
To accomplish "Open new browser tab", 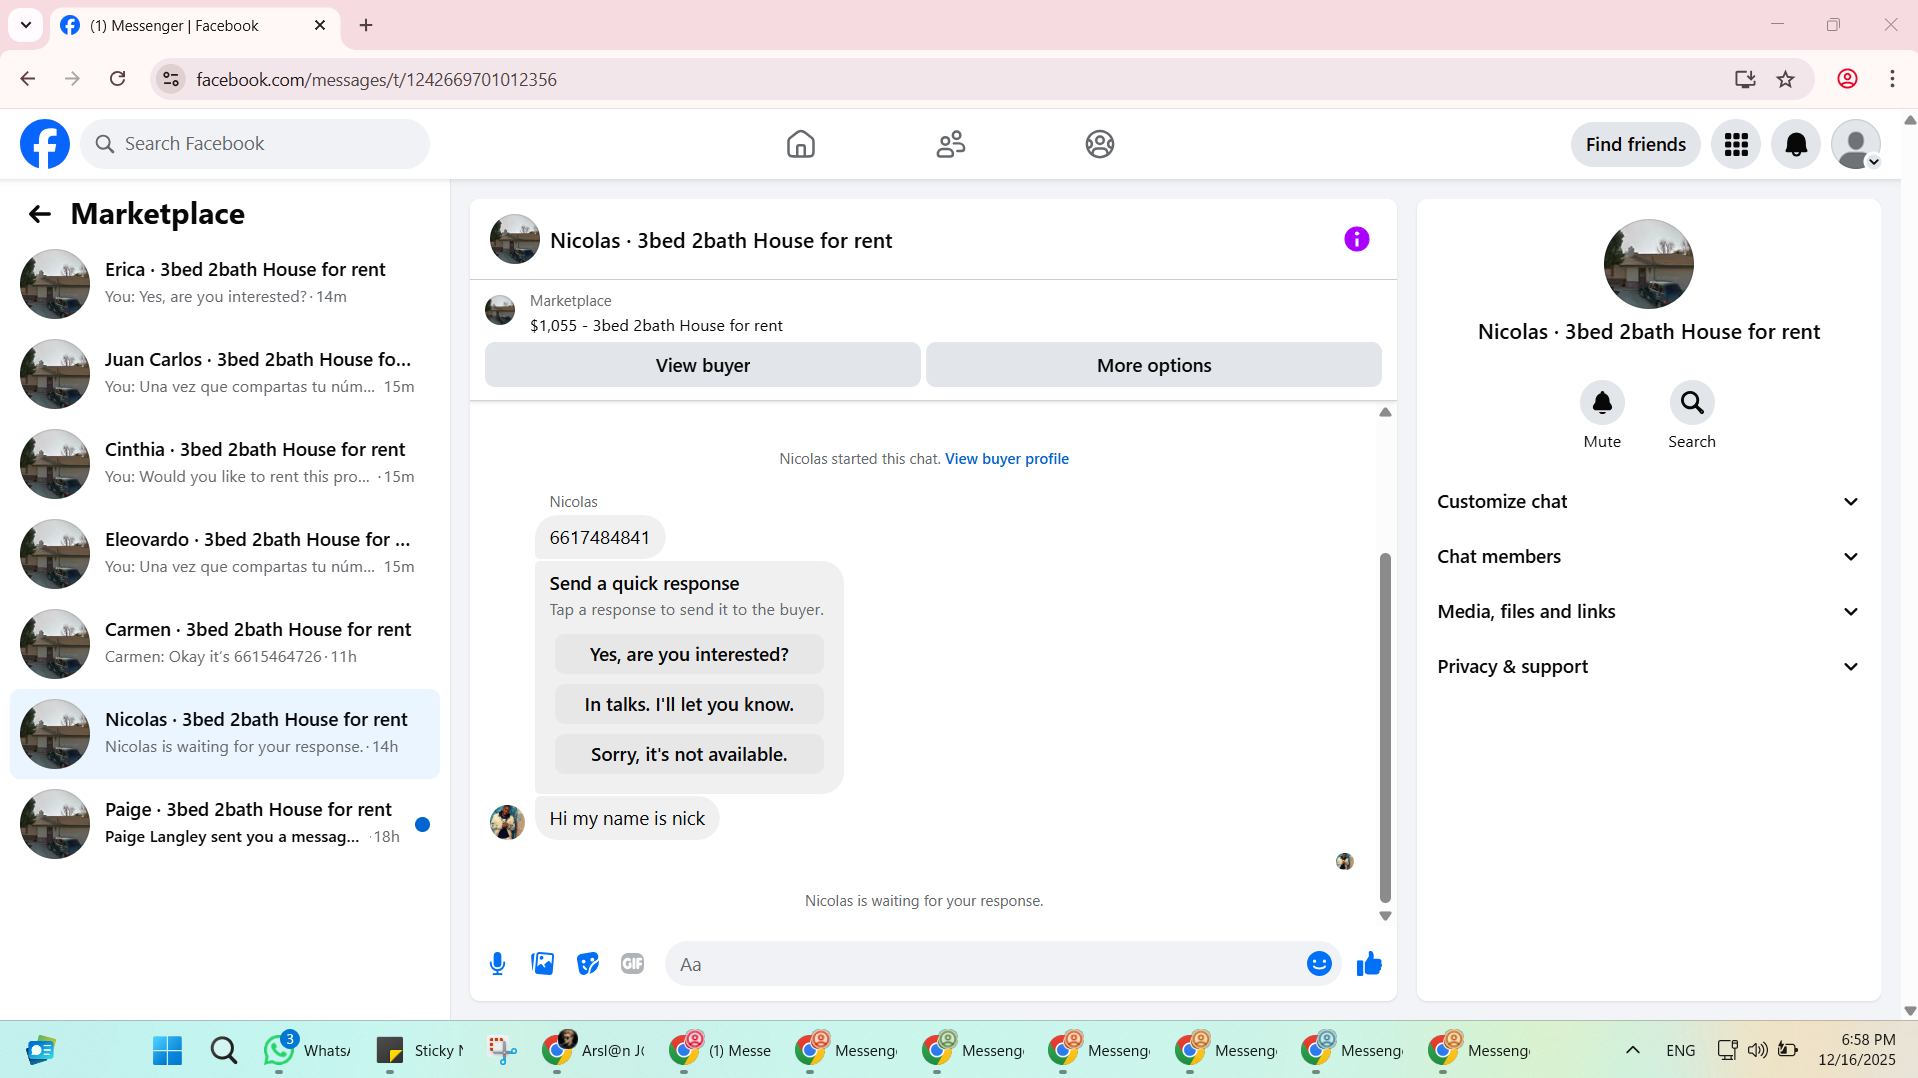I will [366, 25].
